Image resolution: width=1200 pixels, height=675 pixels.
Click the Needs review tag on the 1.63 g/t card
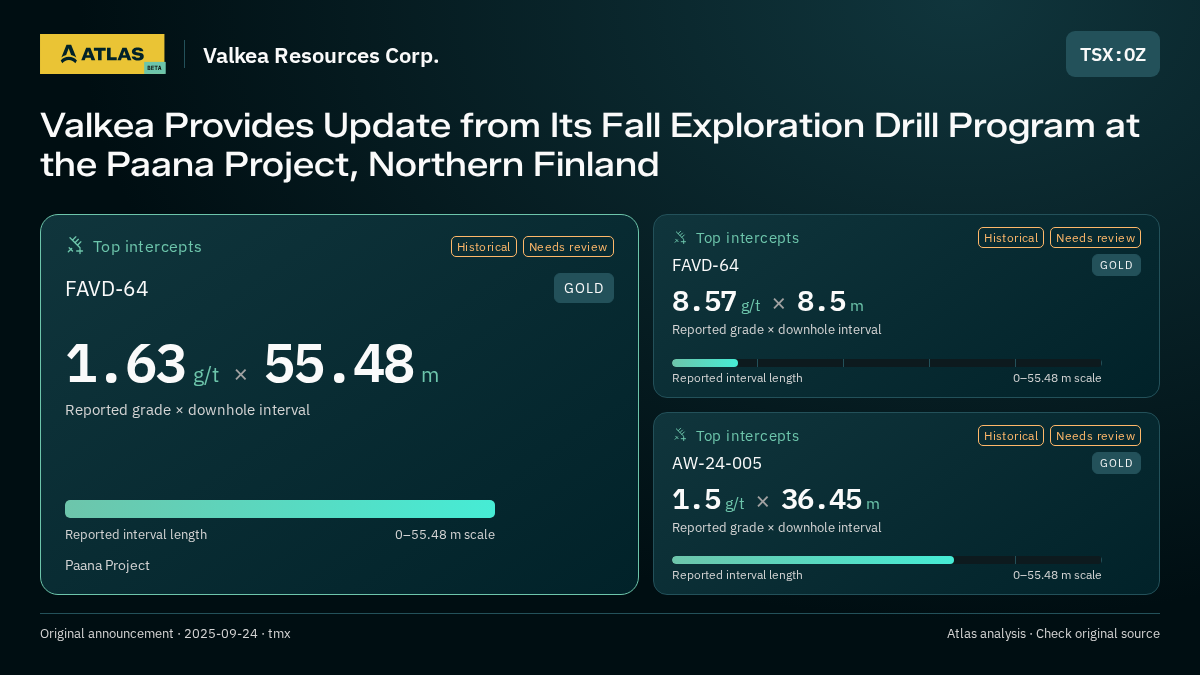[568, 246]
